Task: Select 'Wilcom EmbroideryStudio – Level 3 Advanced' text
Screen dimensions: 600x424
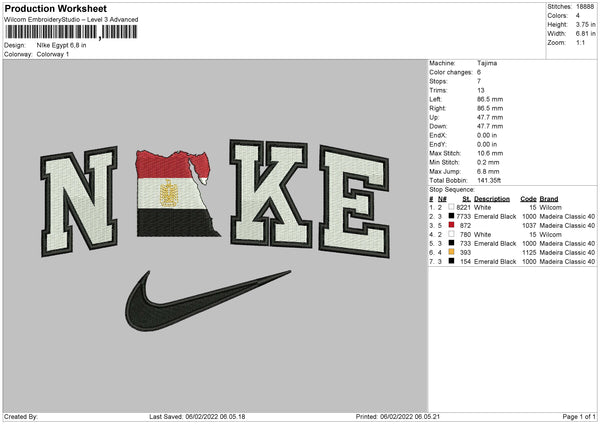Action: coord(71,20)
